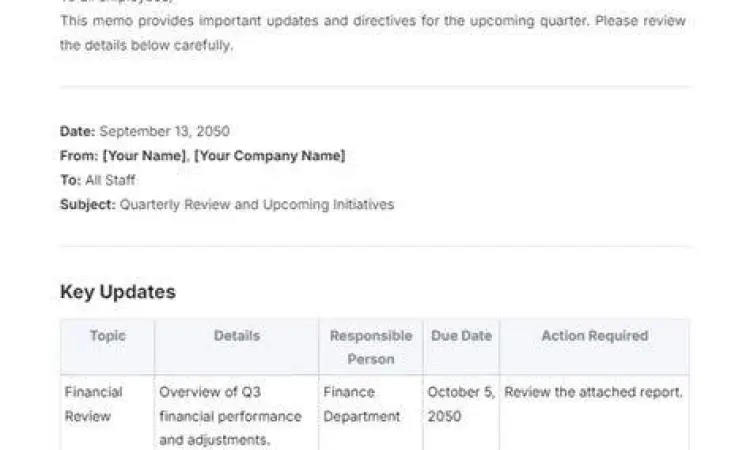Click the Details column header

(236, 336)
